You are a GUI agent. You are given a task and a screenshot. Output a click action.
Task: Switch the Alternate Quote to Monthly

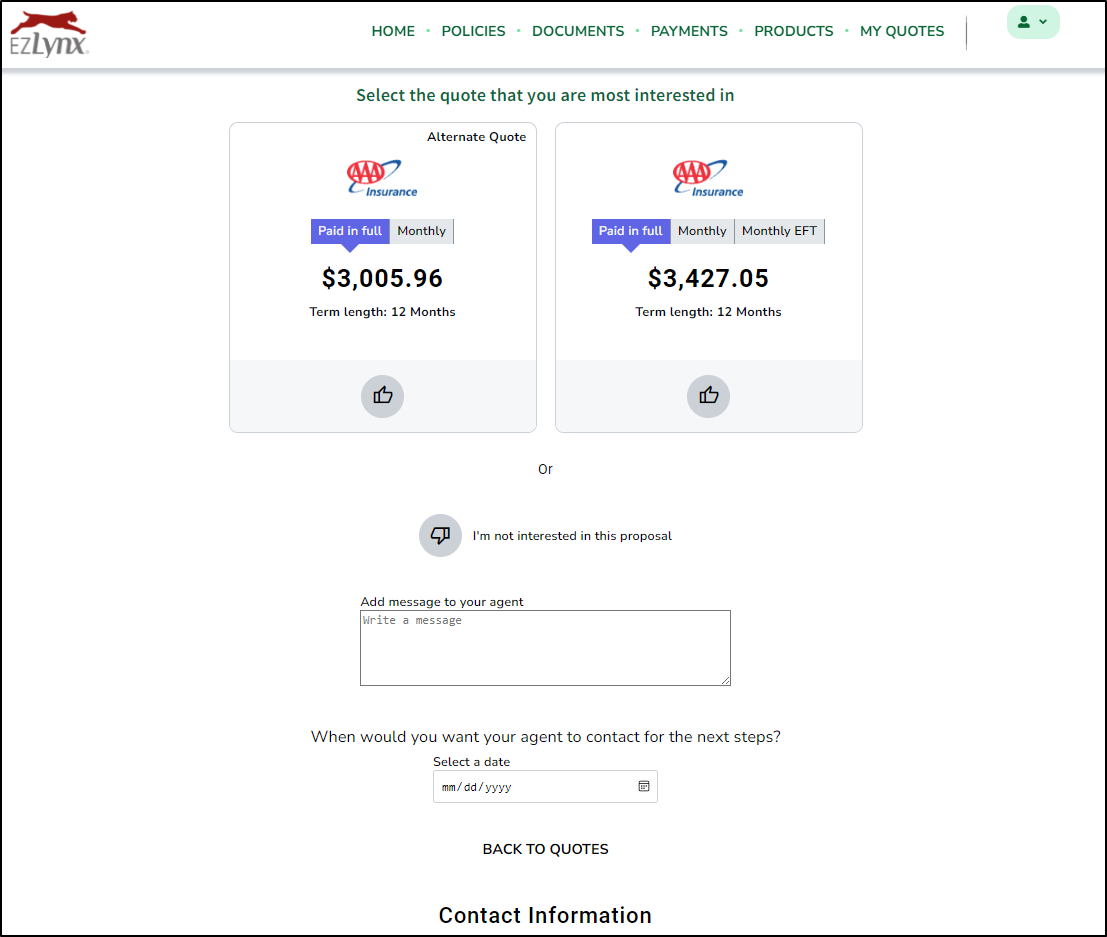pos(421,231)
